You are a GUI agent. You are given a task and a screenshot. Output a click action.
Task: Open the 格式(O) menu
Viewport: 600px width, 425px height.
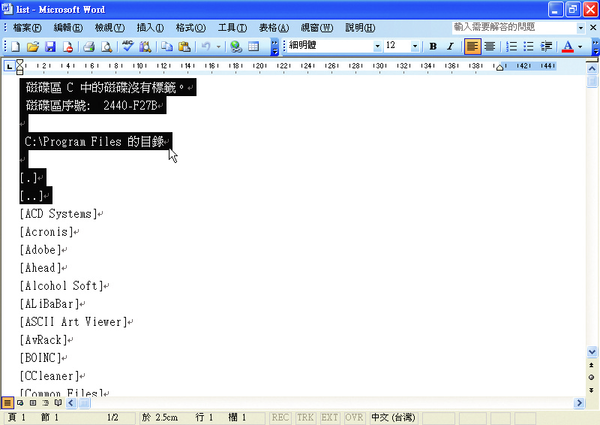pos(191,28)
